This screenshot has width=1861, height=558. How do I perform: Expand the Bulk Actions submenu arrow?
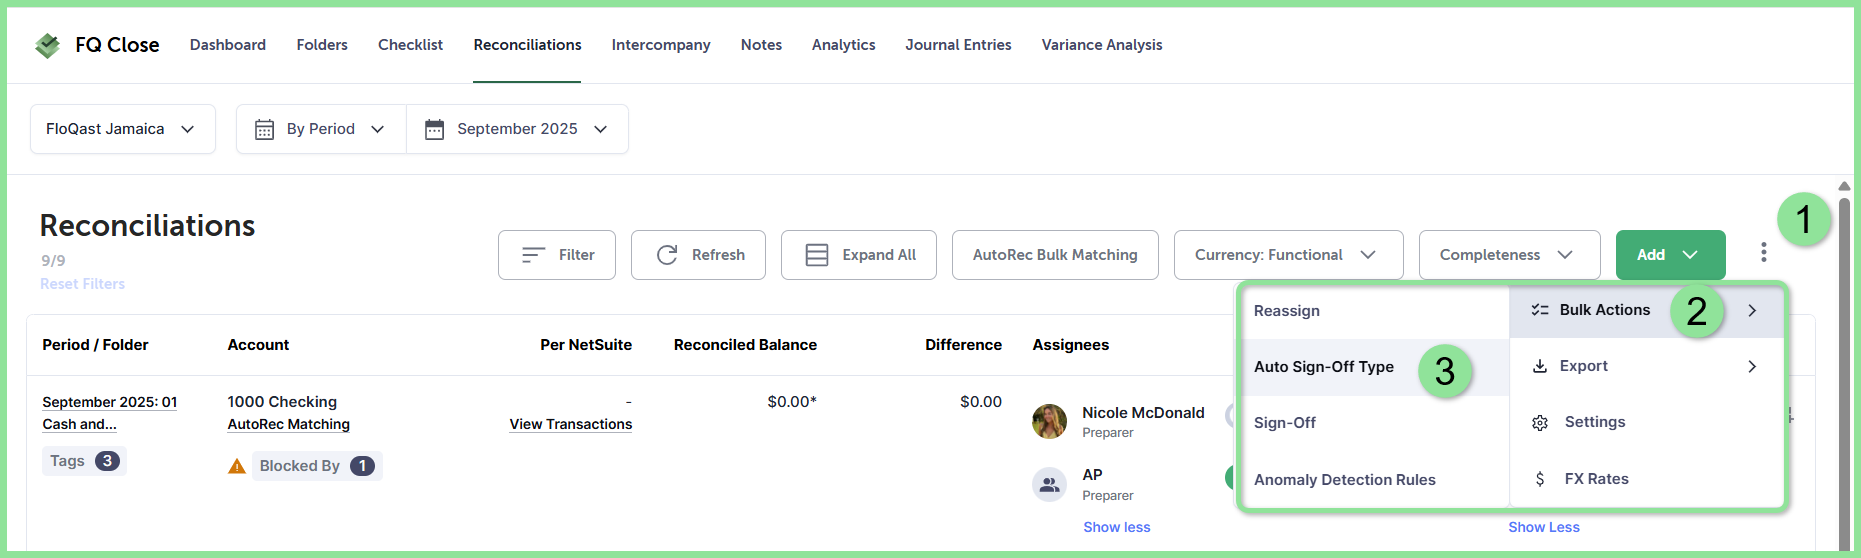1752,310
